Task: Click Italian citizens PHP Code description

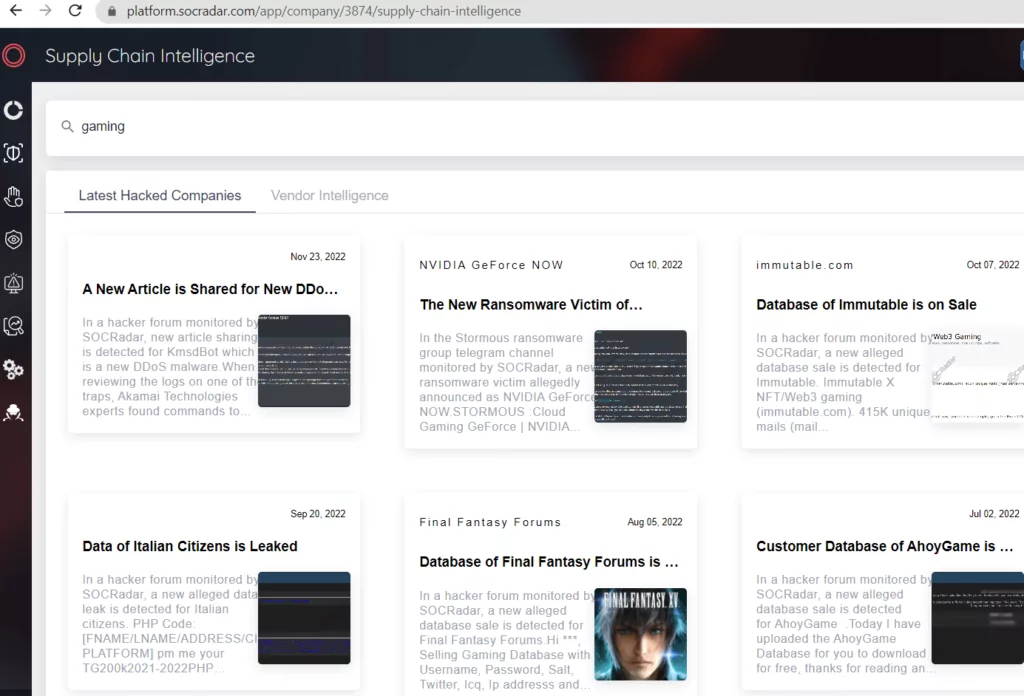Action: [x=170, y=624]
